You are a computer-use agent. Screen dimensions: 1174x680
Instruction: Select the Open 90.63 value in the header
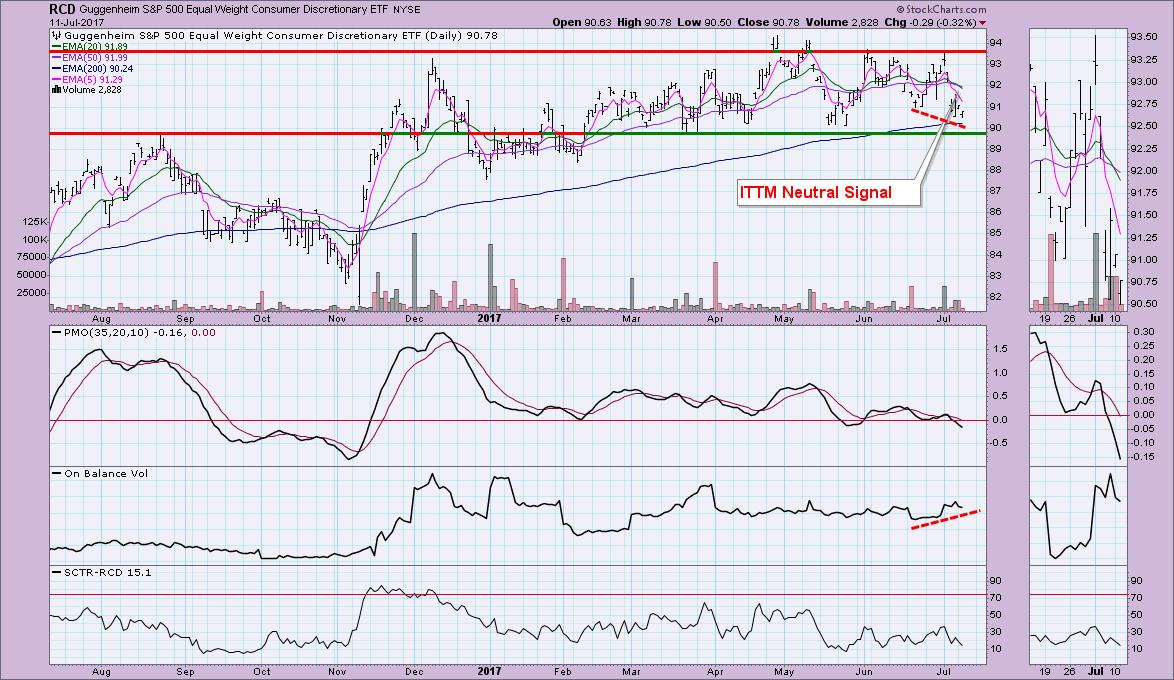click(x=580, y=22)
